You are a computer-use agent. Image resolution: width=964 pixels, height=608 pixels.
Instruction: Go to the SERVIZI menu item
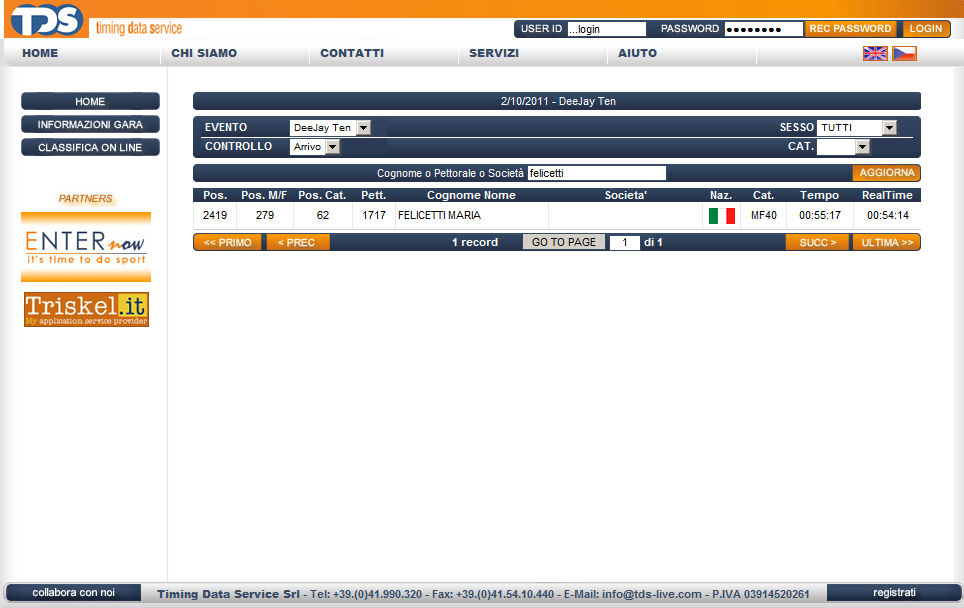pos(494,53)
